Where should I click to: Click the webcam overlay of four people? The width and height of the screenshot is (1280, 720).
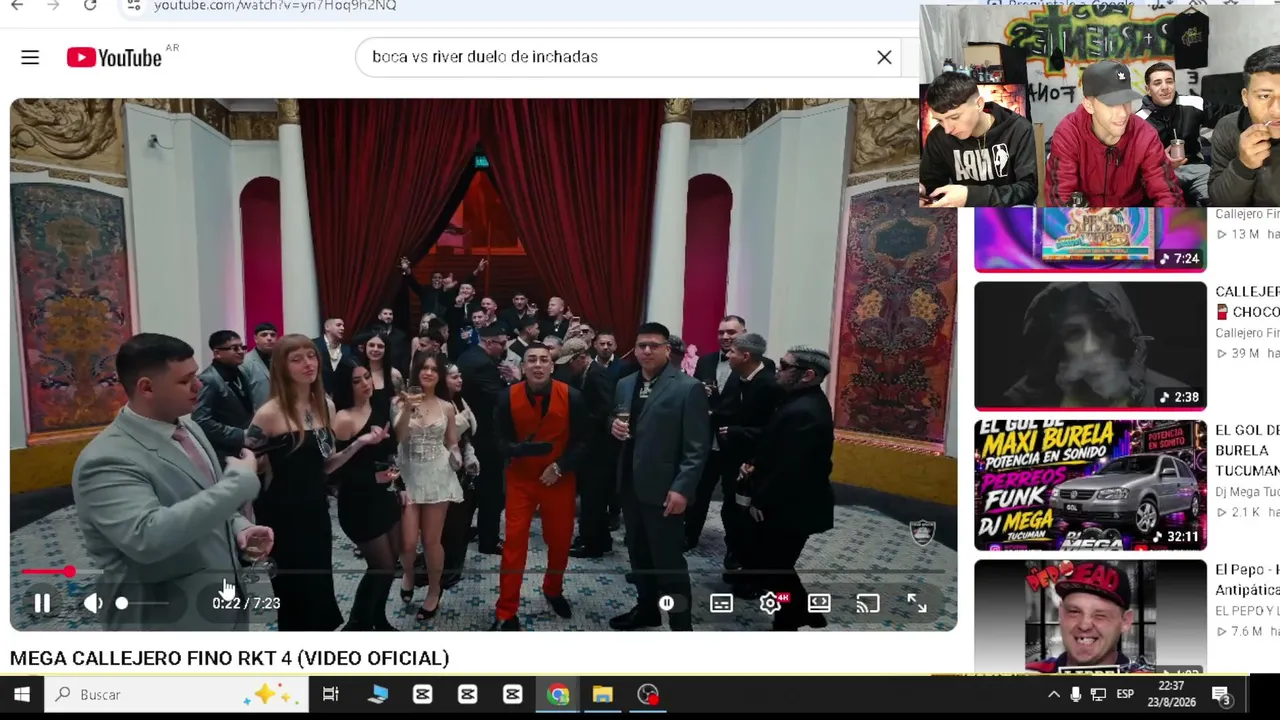point(1100,105)
